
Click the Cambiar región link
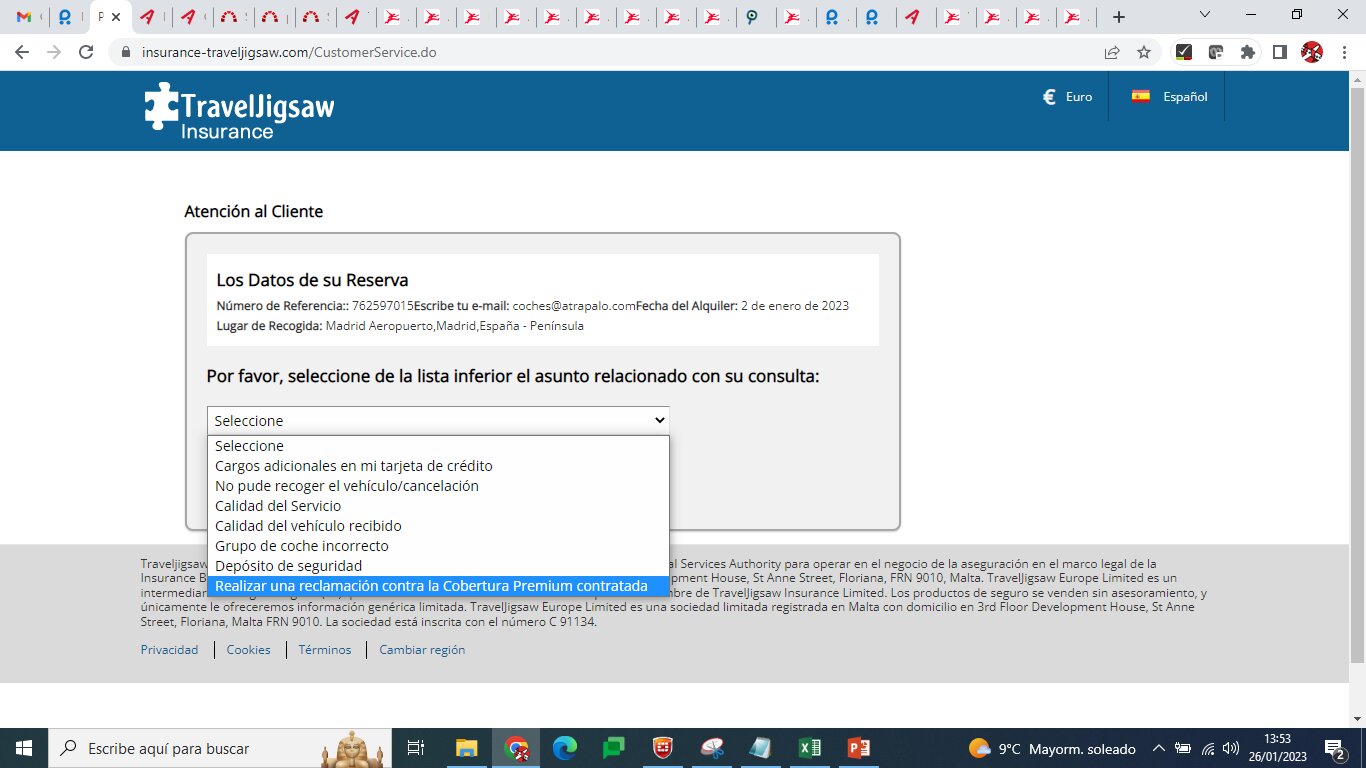coord(422,650)
